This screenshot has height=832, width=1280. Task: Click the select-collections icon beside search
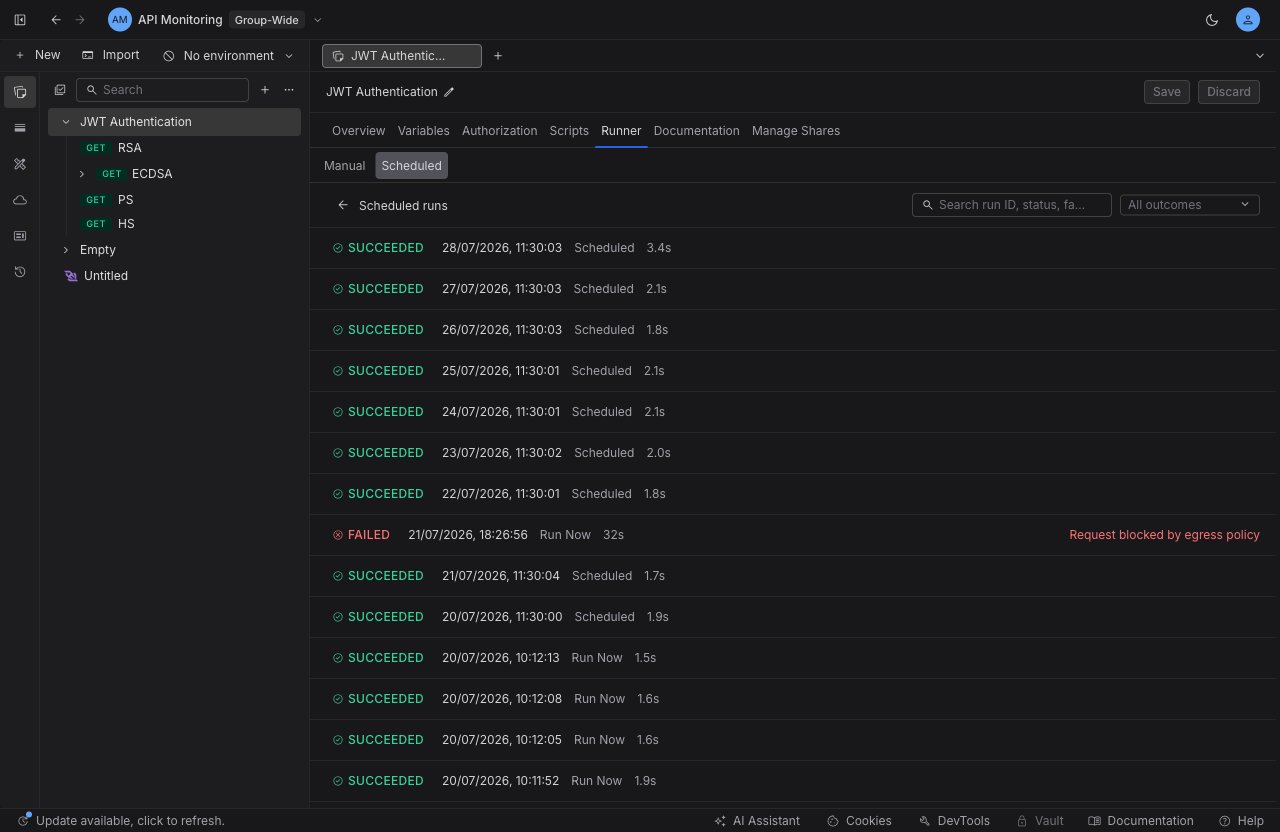tap(60, 90)
